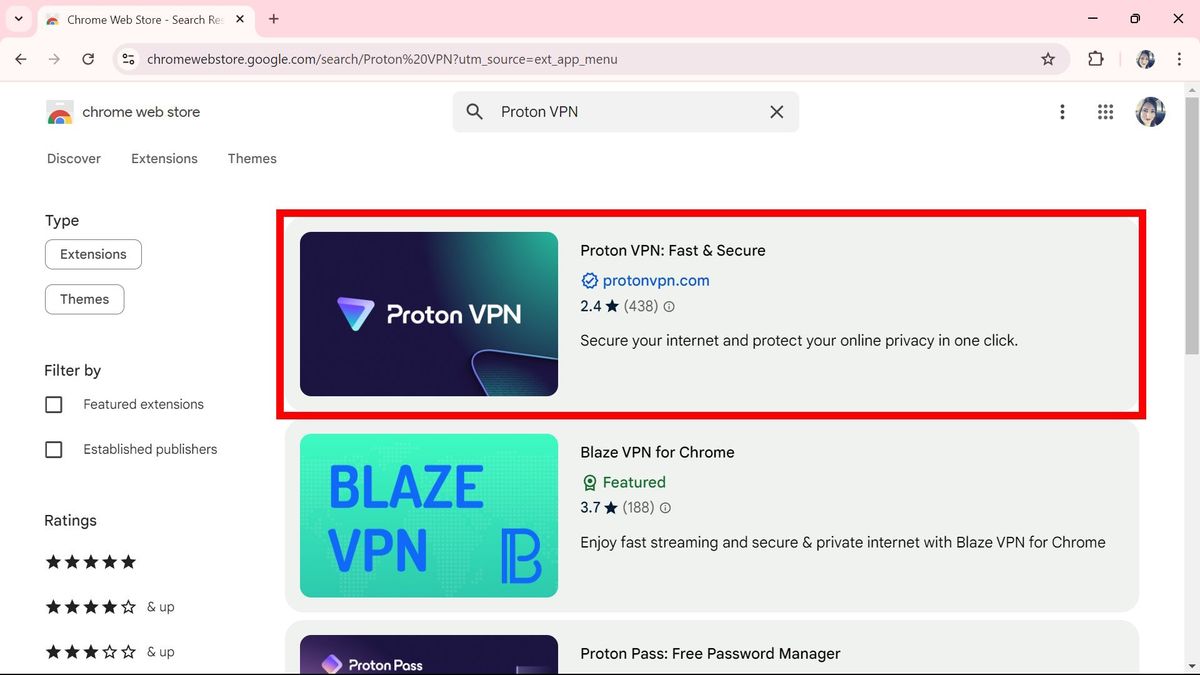Screen dimensions: 1200x675
Task: Clear the search with X icon
Action: pyautogui.click(x=777, y=112)
